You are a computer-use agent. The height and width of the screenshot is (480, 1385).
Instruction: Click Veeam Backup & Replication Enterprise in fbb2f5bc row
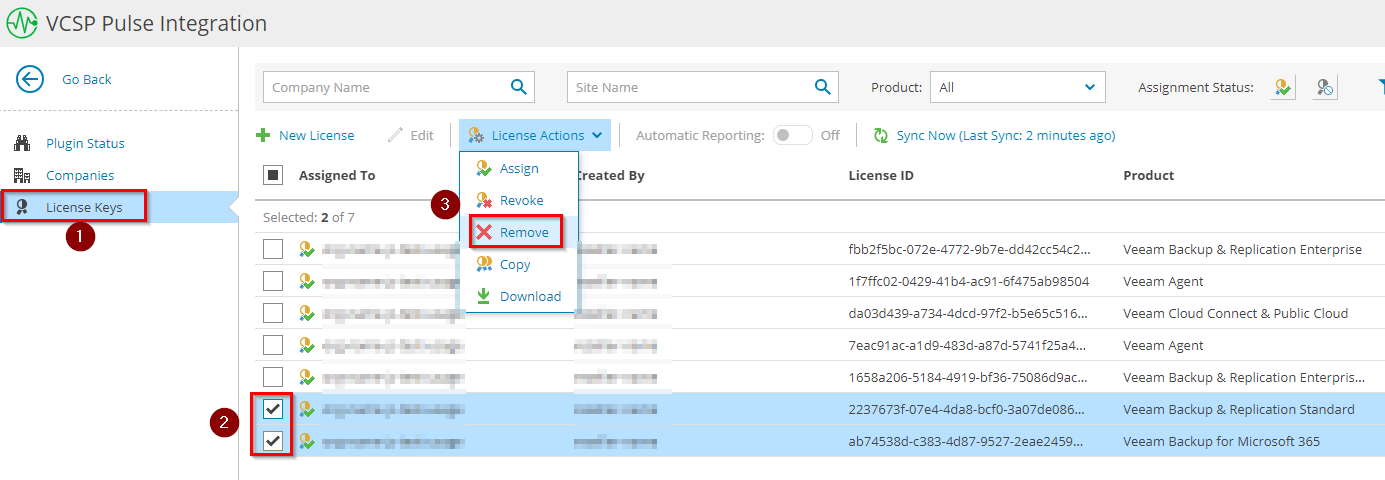[1242, 249]
